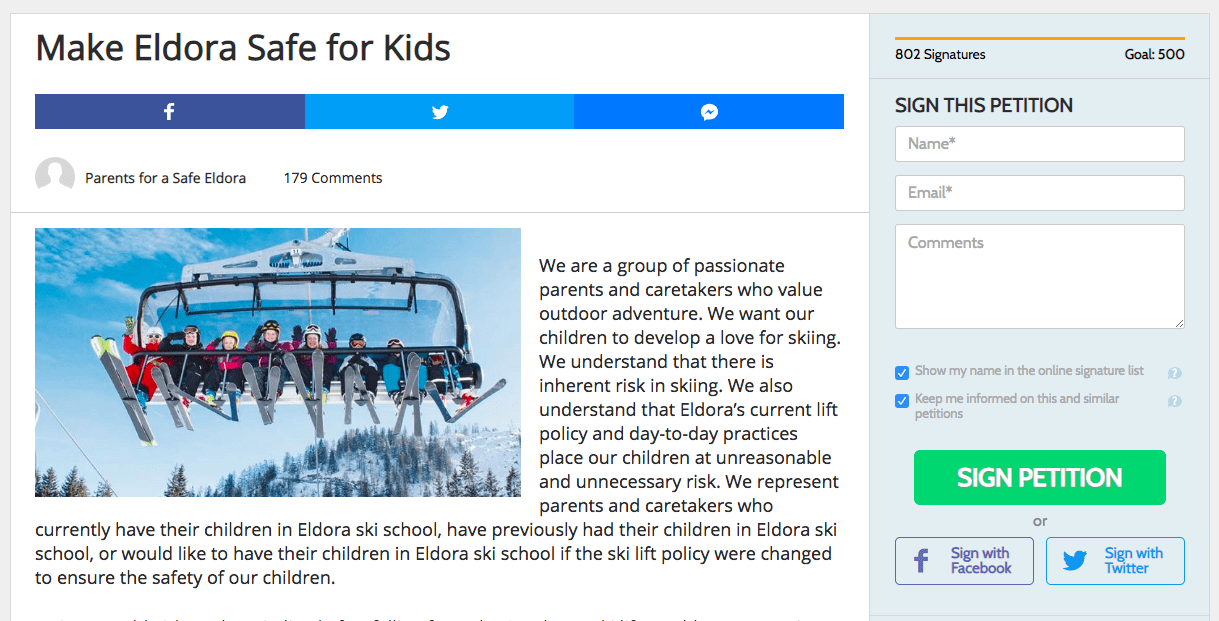Click Twitter logo in Sign with Twitter
This screenshot has width=1219, height=621.
click(x=1075, y=561)
